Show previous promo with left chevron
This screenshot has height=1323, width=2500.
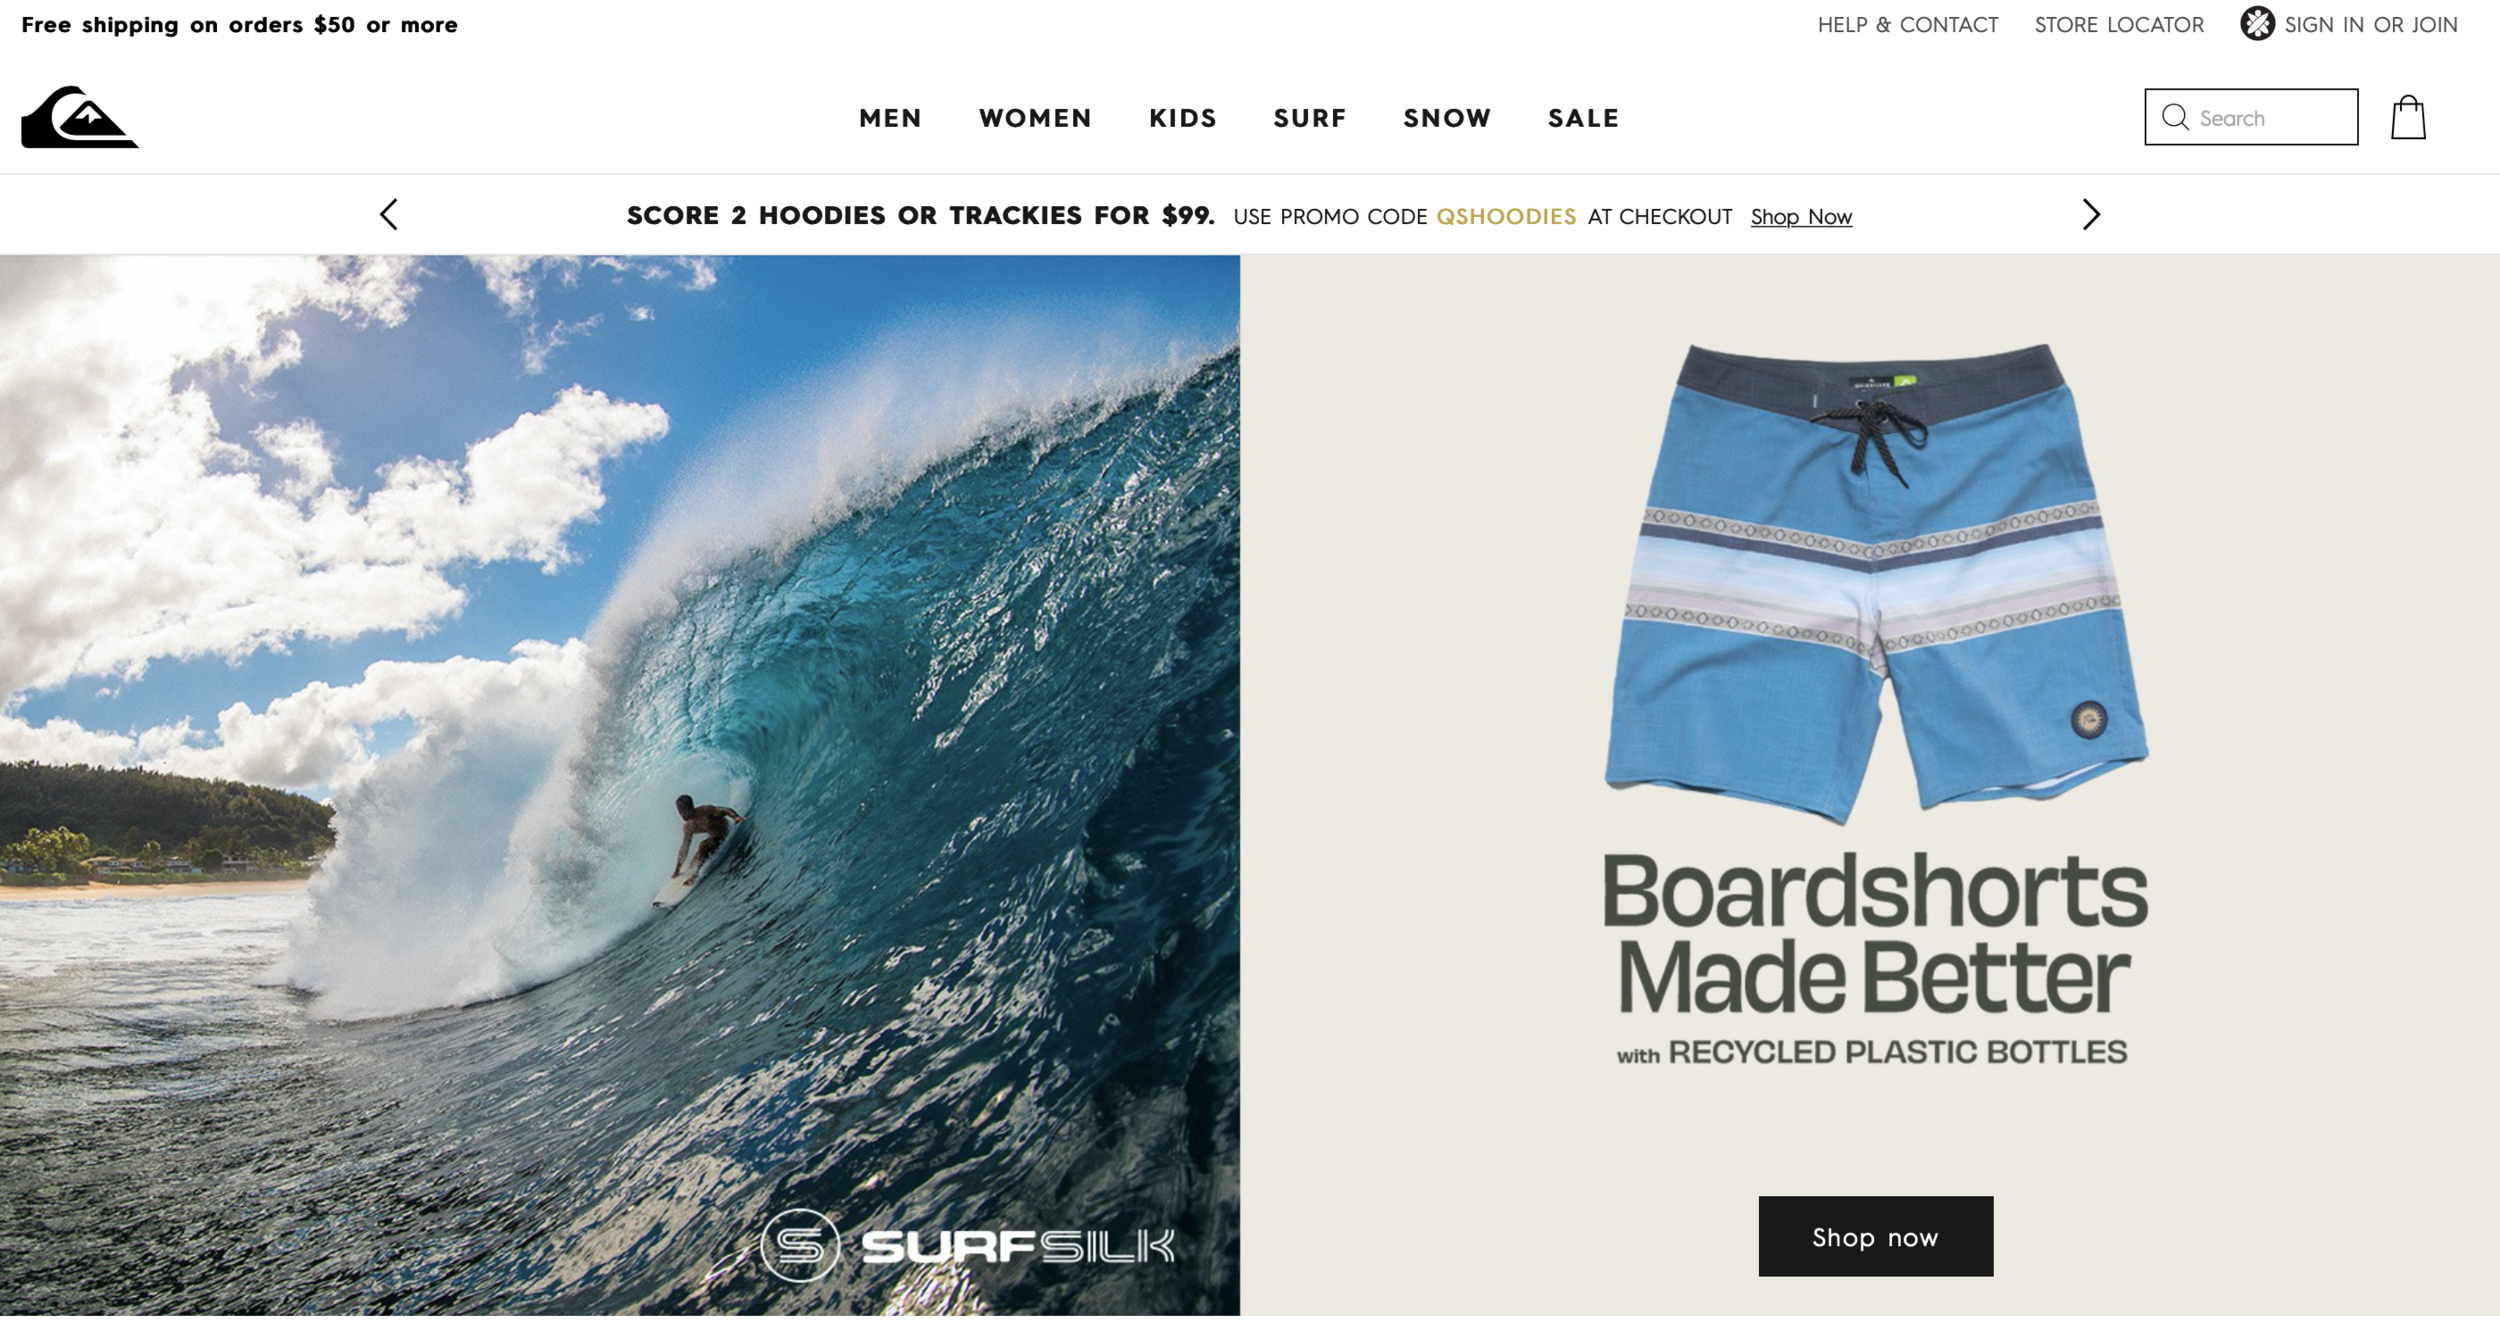coord(389,214)
